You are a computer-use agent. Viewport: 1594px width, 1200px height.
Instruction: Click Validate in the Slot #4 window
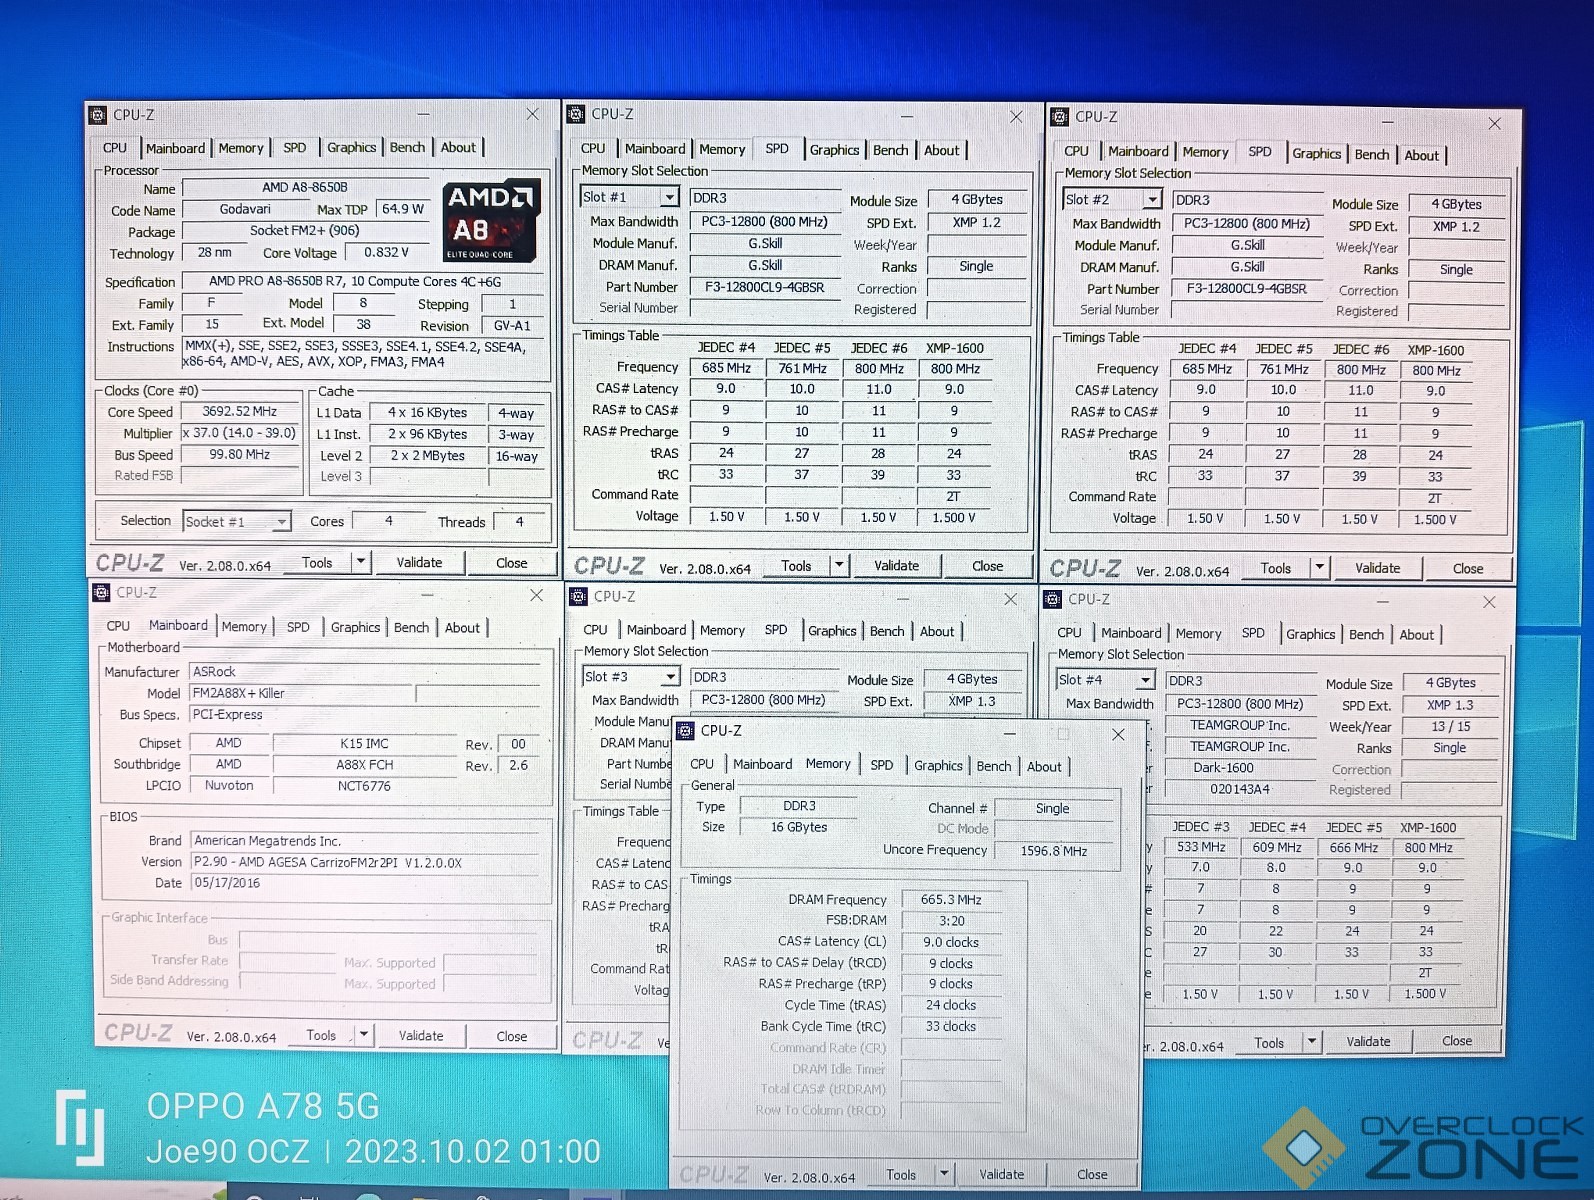coord(1368,1041)
